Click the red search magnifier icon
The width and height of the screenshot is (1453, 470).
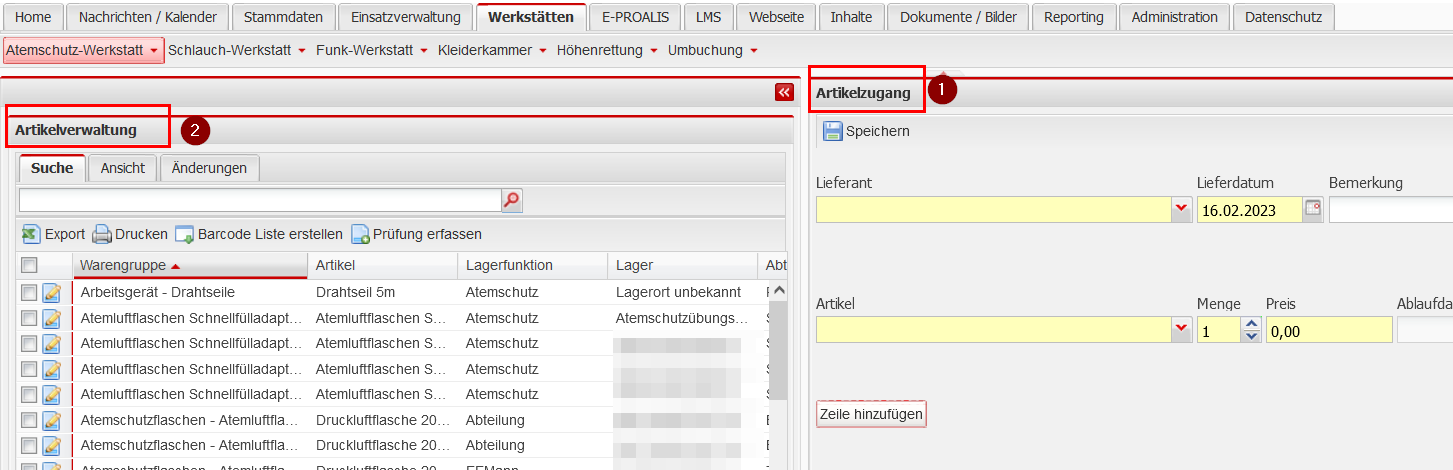click(511, 201)
